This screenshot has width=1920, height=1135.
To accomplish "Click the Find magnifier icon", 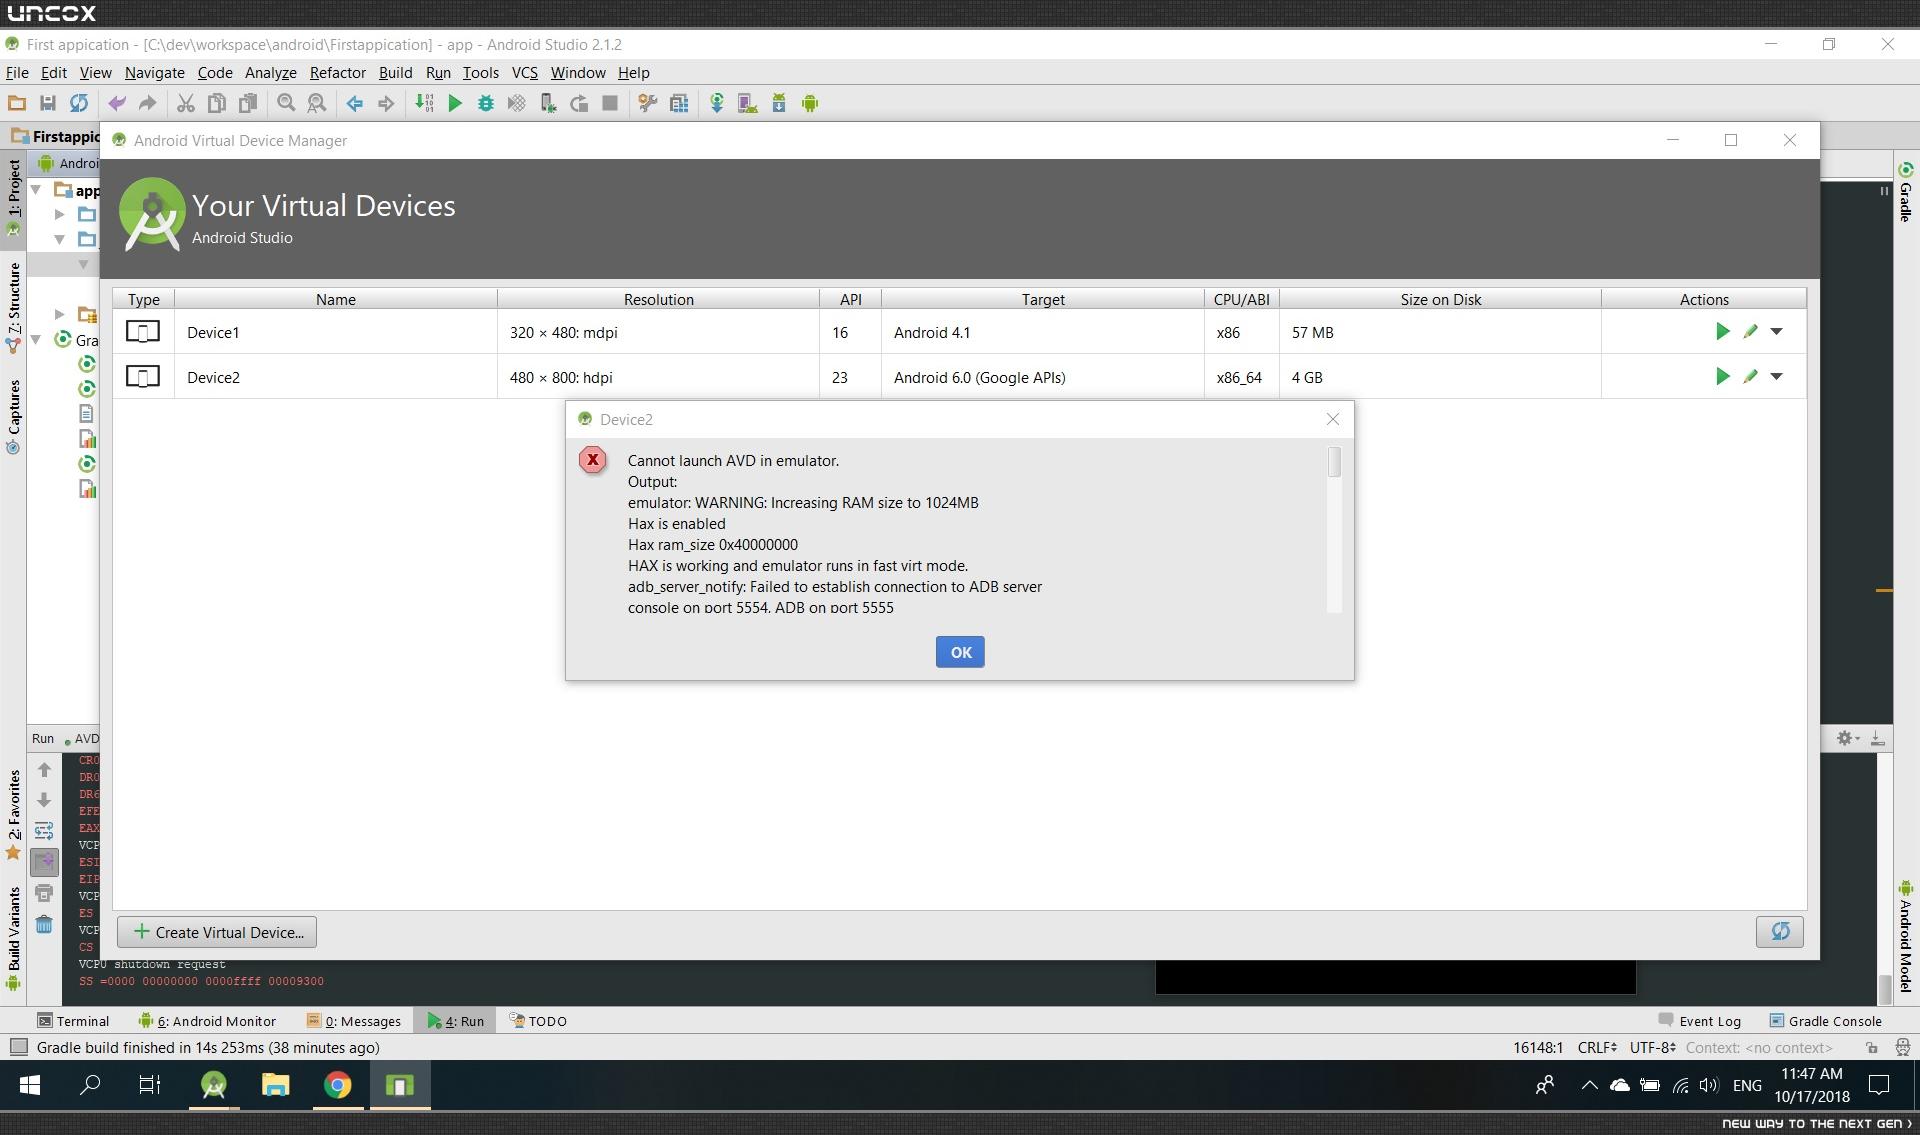I will tap(286, 103).
